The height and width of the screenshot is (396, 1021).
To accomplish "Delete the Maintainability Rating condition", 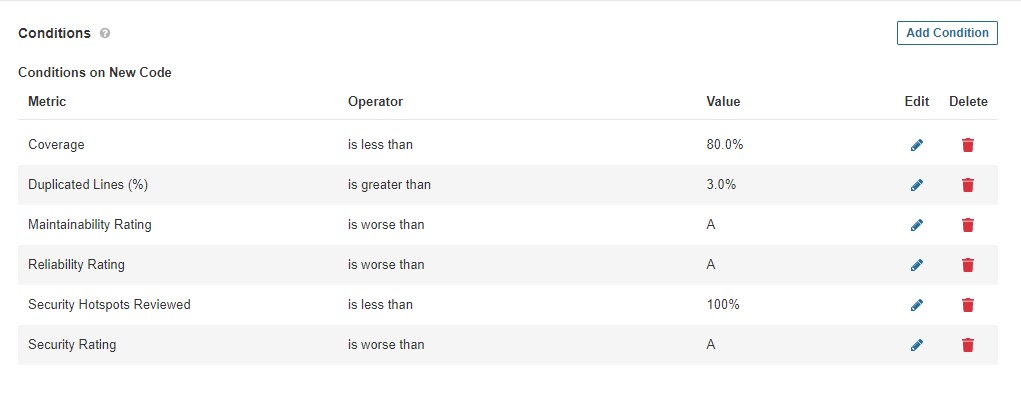I will (x=968, y=225).
